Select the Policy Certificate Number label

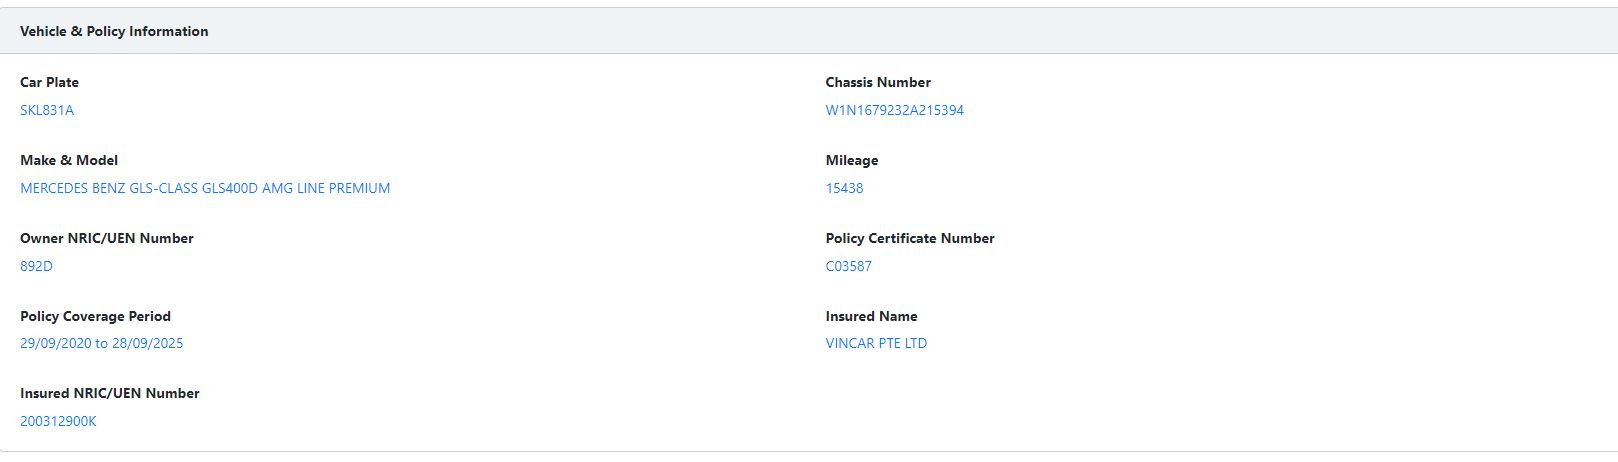(910, 238)
